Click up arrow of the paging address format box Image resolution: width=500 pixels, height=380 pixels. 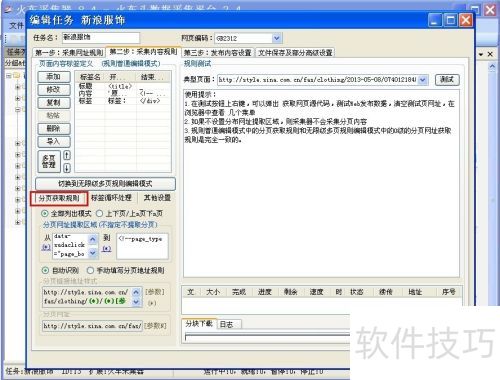[x=136, y=292]
